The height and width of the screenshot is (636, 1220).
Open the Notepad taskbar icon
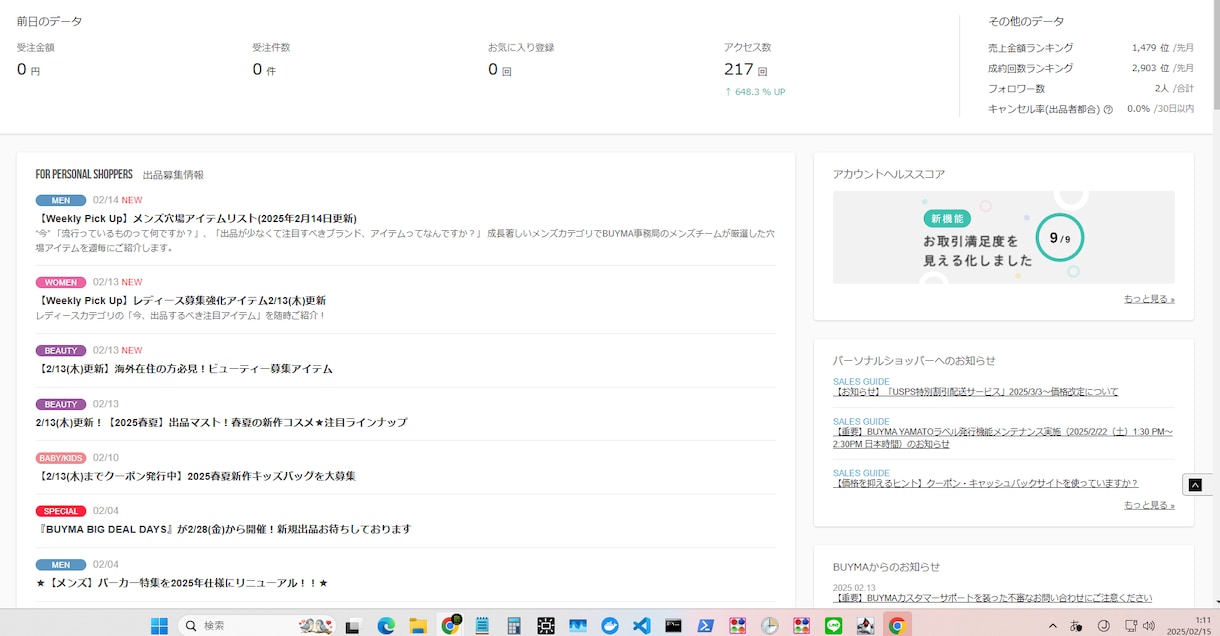(x=482, y=626)
